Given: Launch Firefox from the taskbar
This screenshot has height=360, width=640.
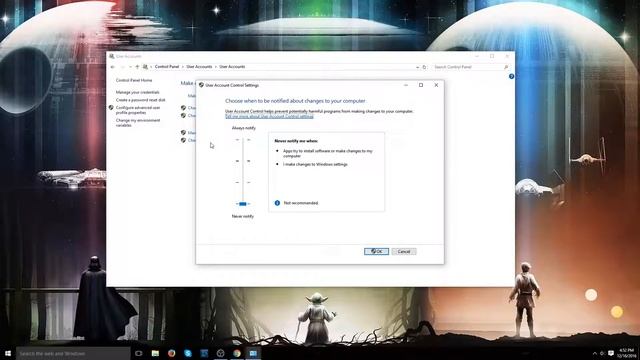Looking at the screenshot, I should 171,353.
